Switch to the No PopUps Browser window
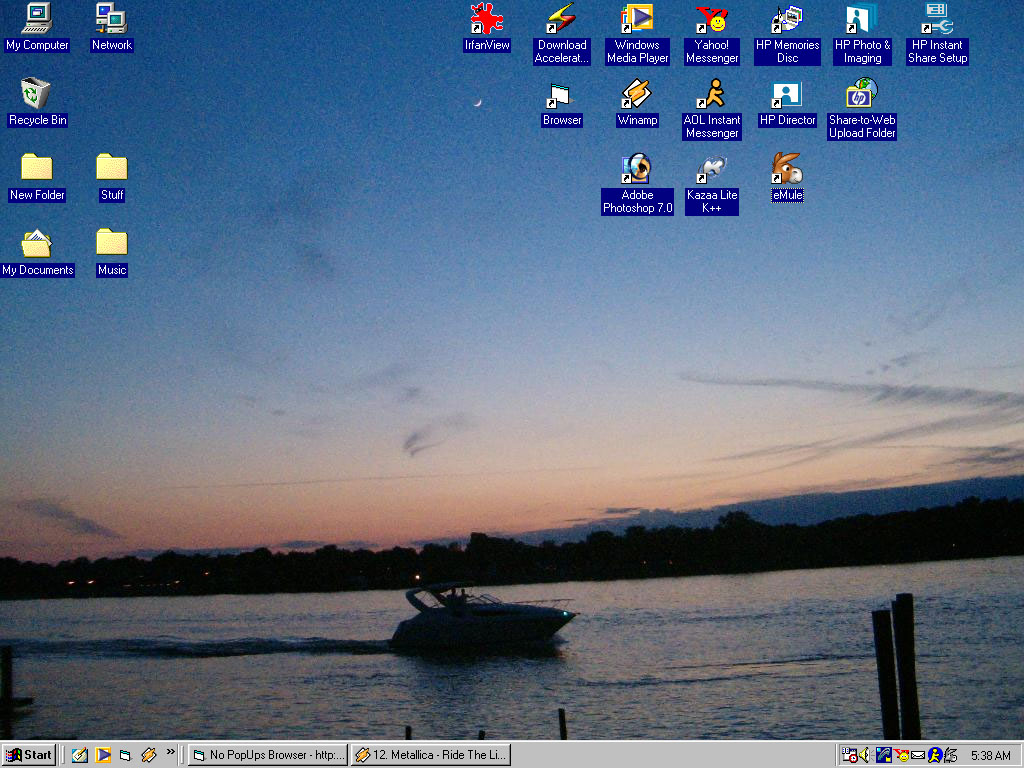This screenshot has width=1024, height=768. click(268, 755)
